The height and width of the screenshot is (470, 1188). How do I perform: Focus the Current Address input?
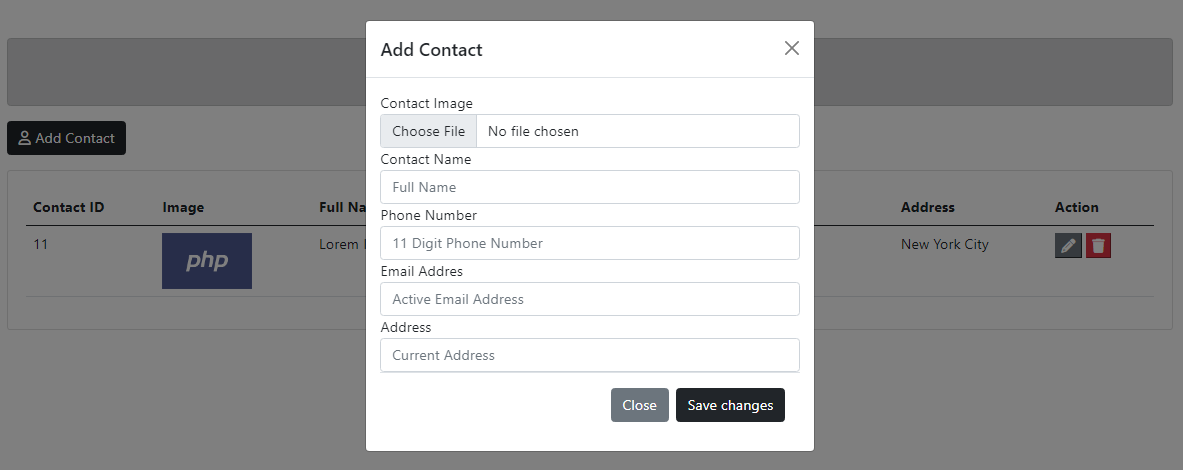pos(589,355)
